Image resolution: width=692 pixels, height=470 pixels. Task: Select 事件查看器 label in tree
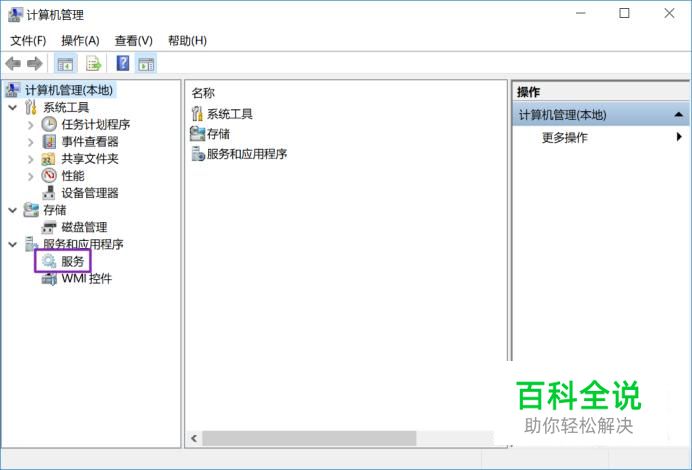coord(90,142)
